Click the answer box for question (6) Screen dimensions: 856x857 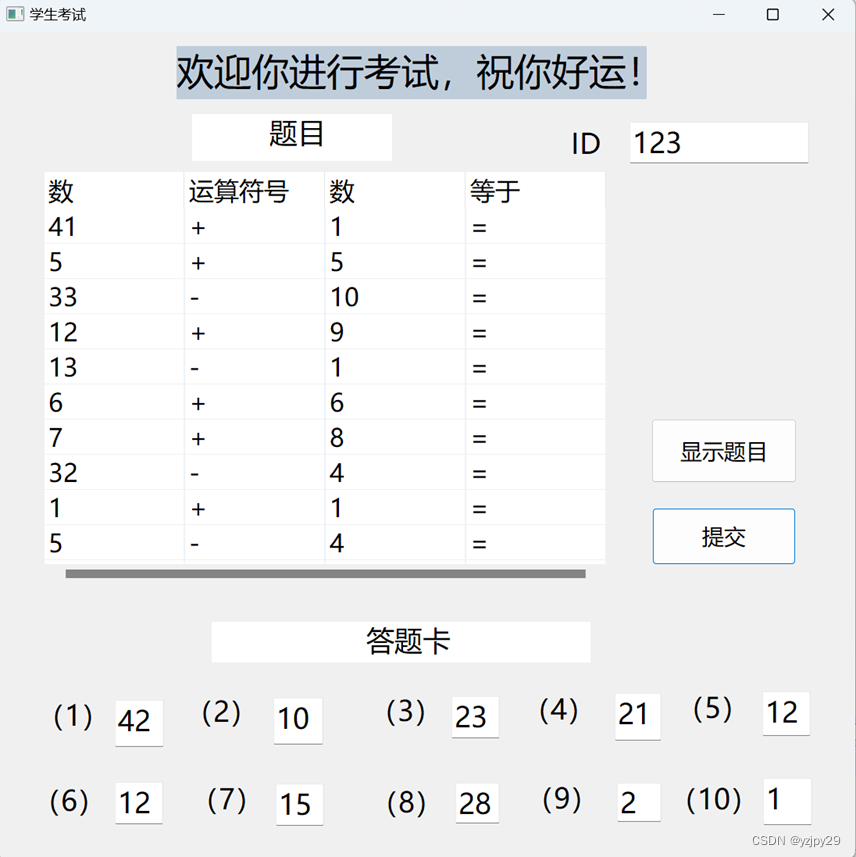(138, 802)
